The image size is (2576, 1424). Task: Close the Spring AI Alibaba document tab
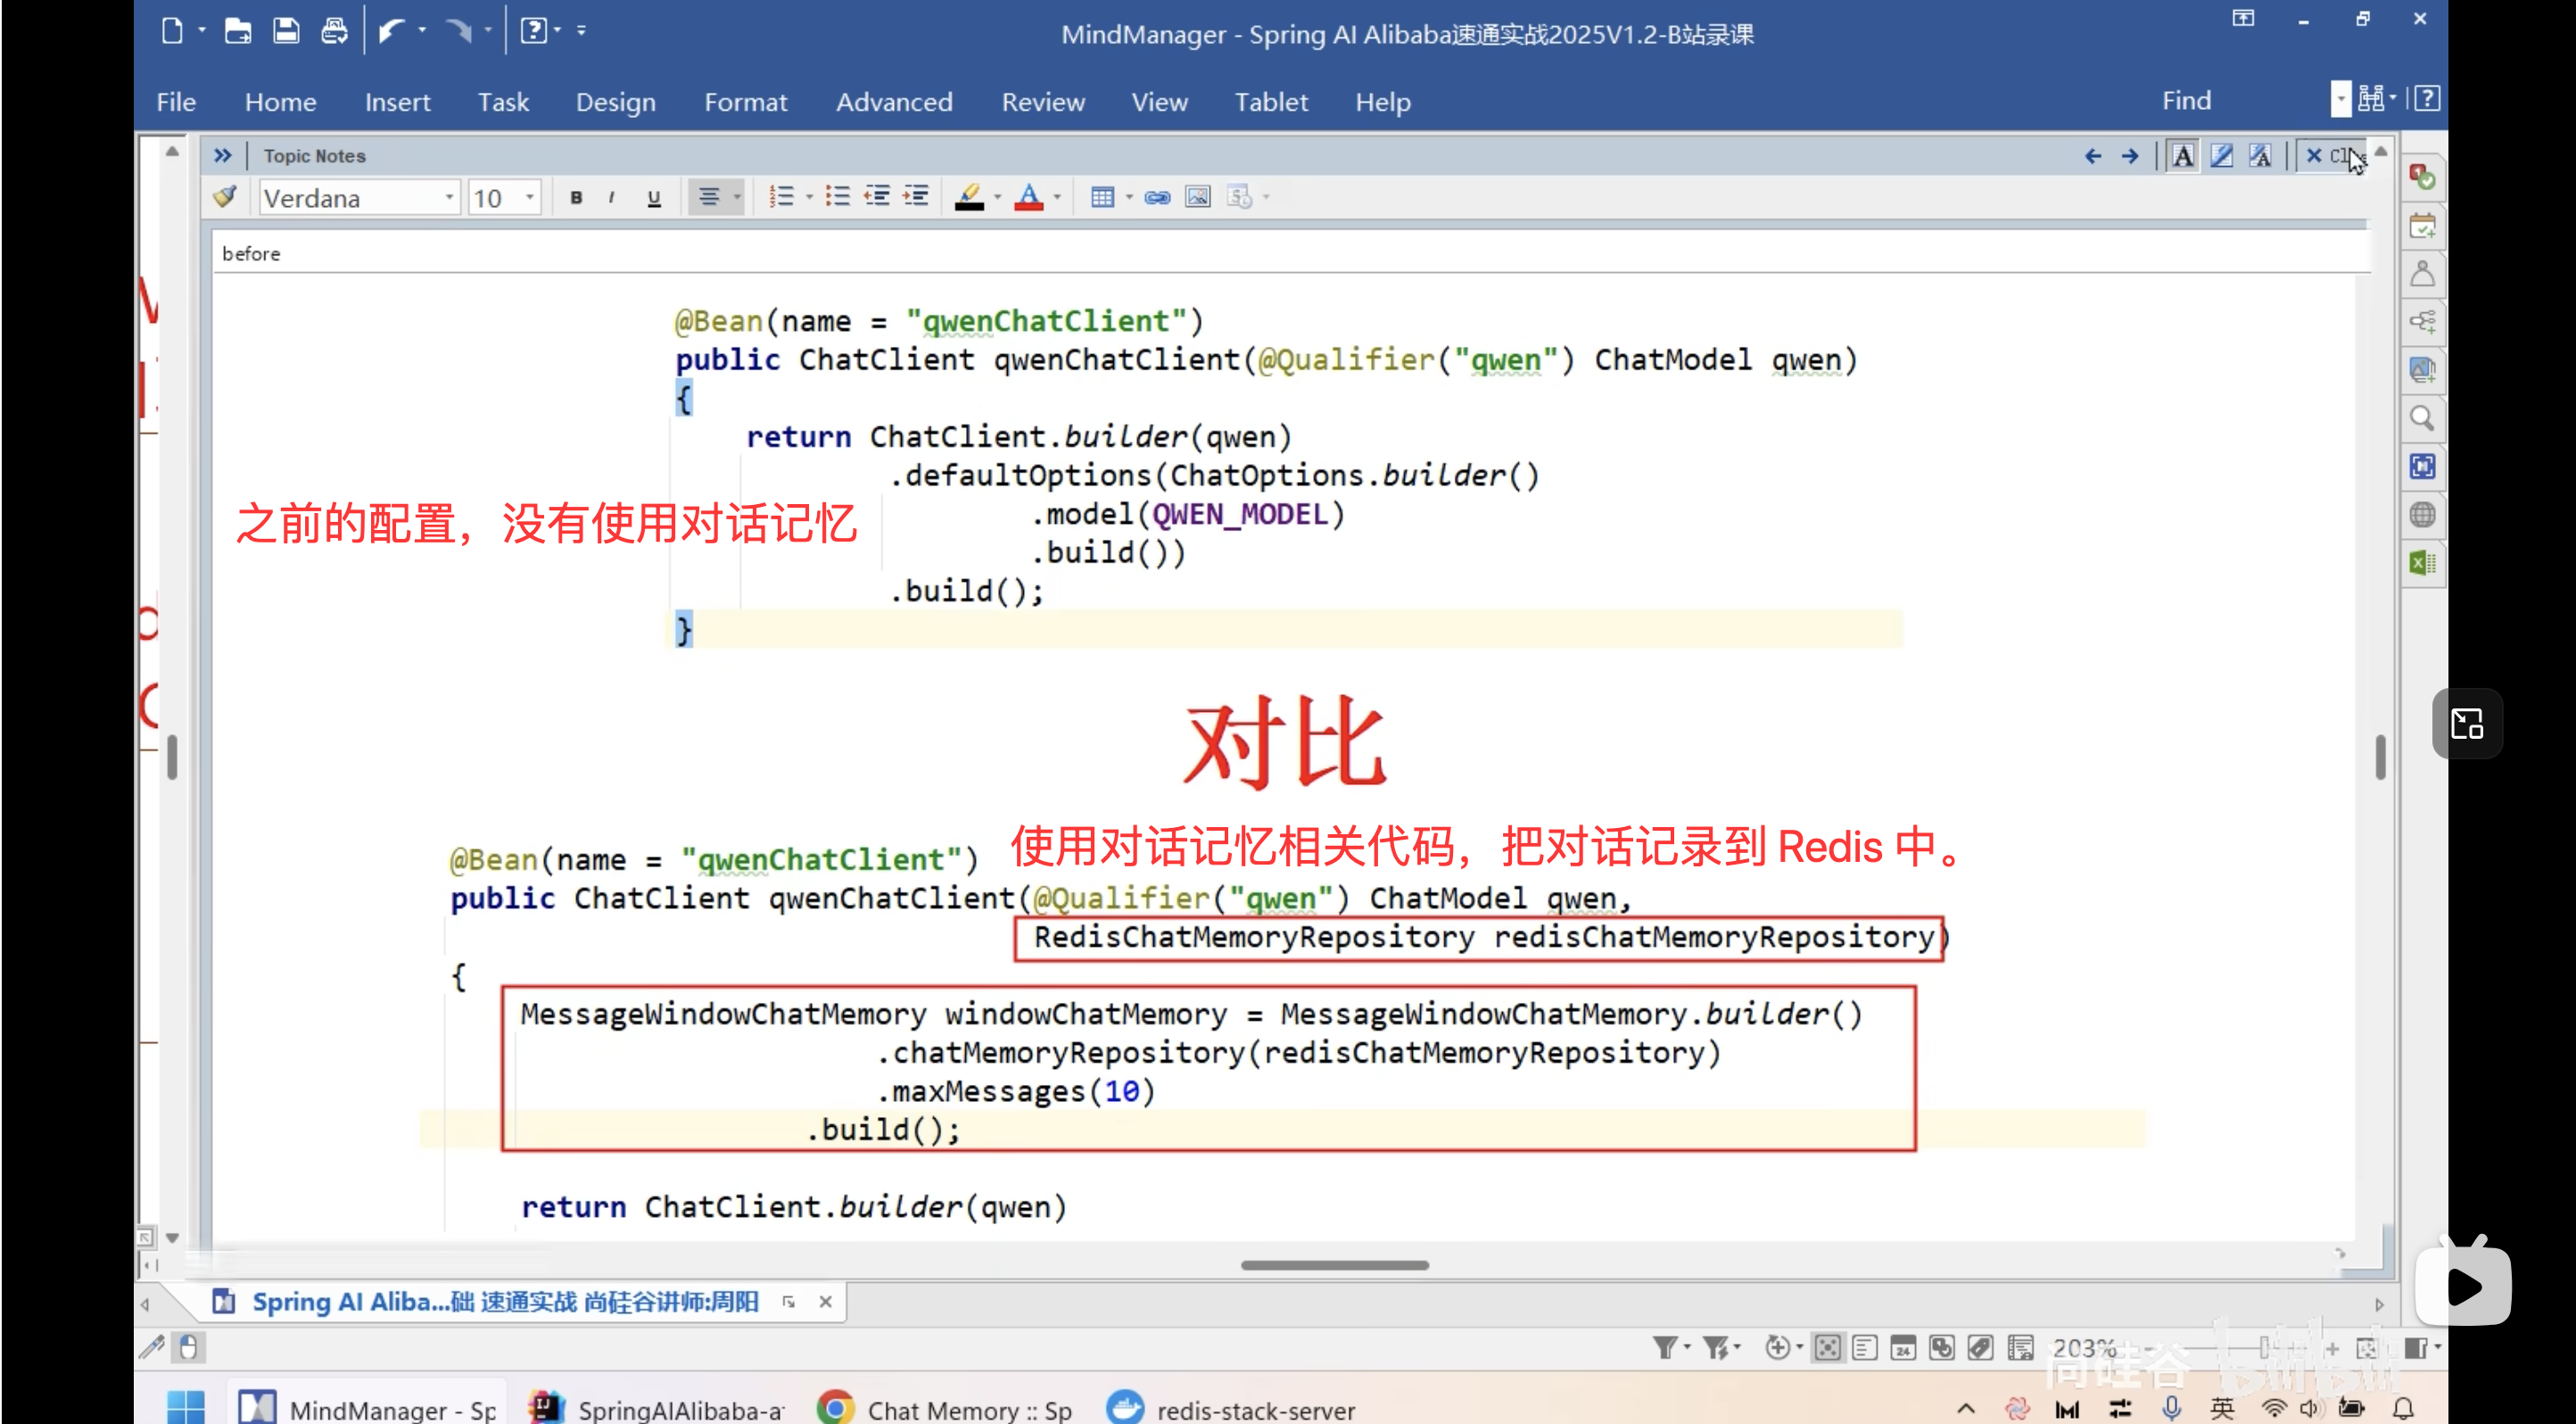coord(825,1301)
